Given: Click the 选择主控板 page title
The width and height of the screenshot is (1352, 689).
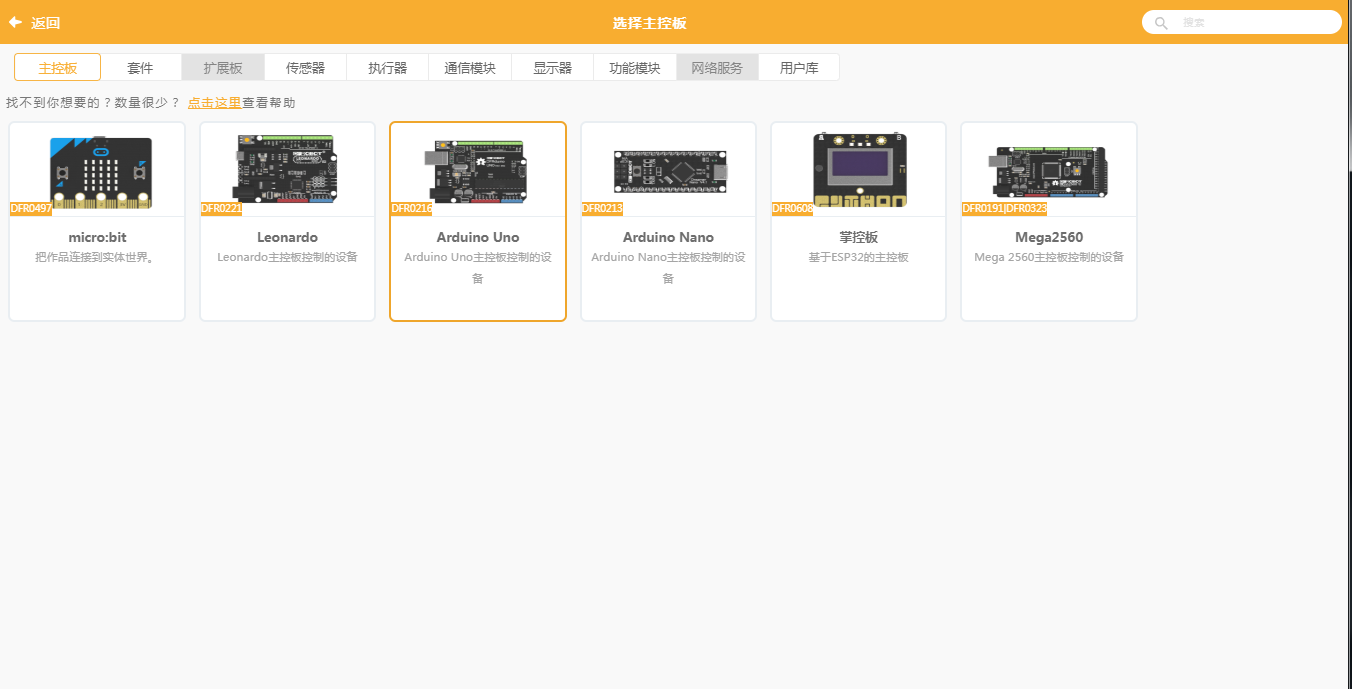Looking at the screenshot, I should tap(650, 23).
